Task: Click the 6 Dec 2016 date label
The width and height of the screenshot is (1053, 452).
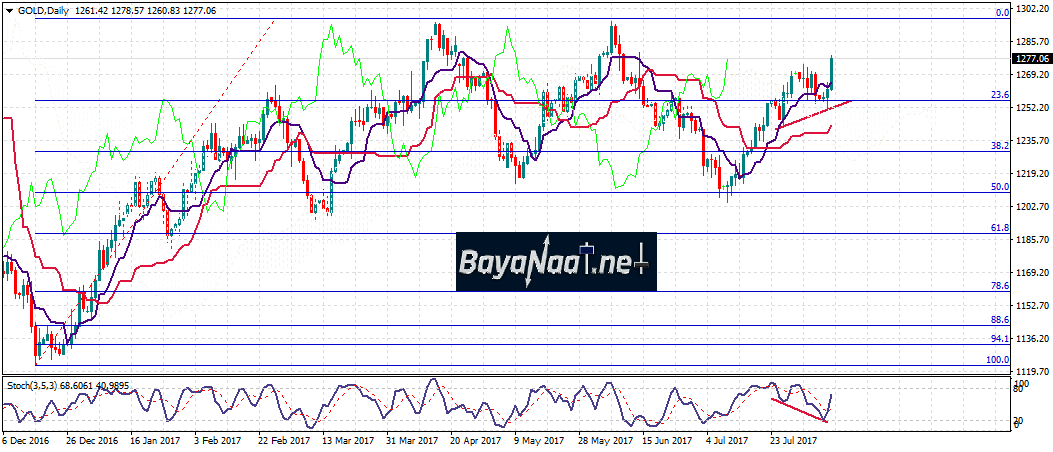Action: click(27, 439)
